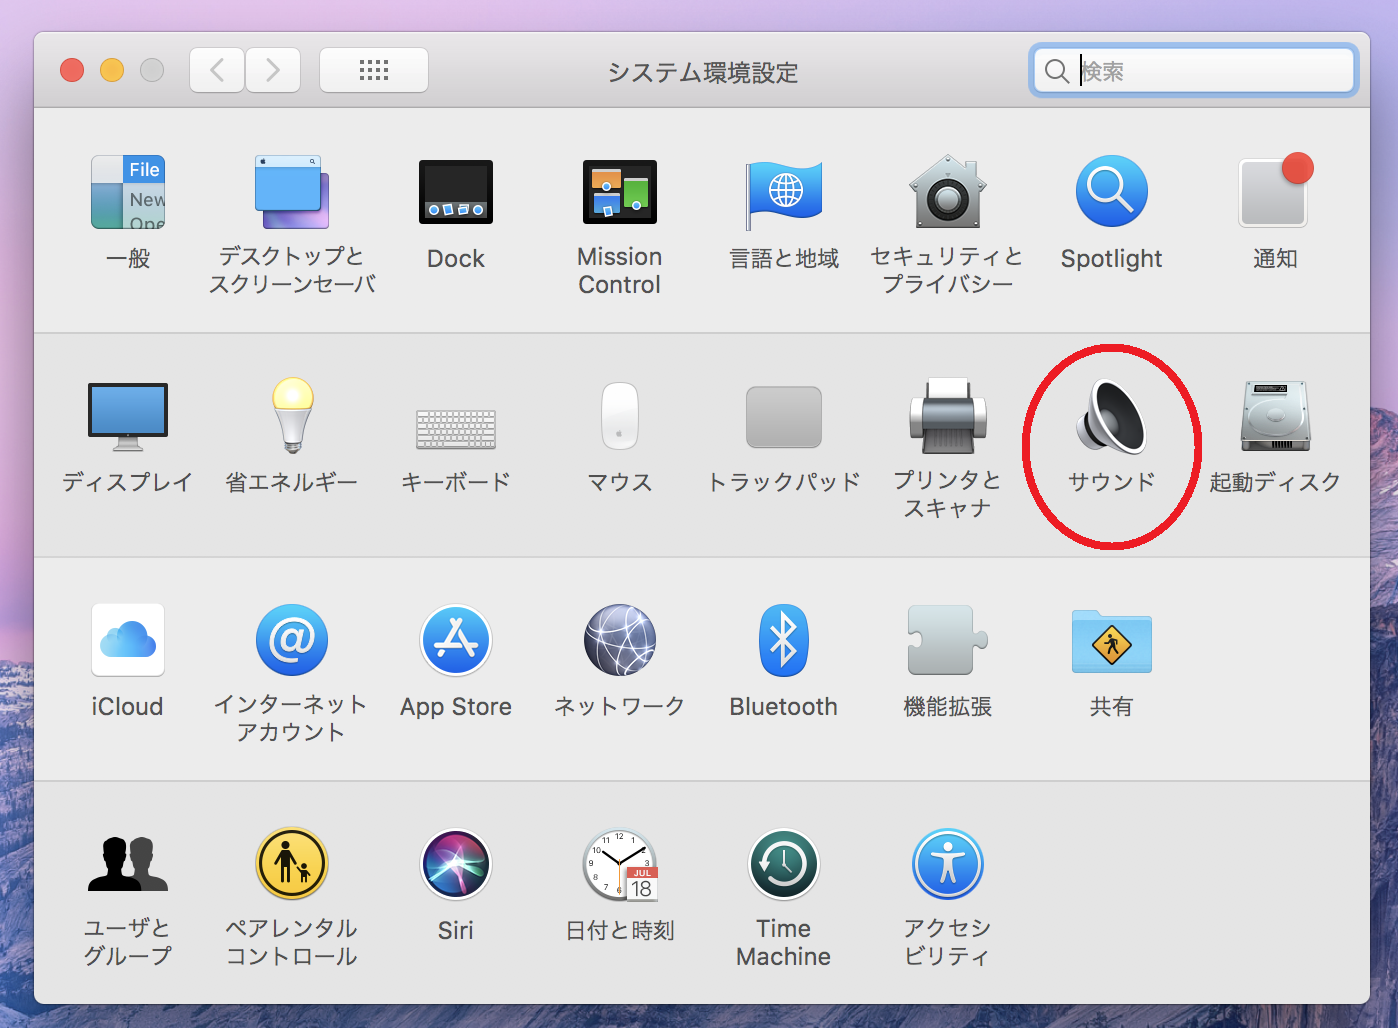Open ユーザとグループ silhouettes icon

pyautogui.click(x=128, y=864)
